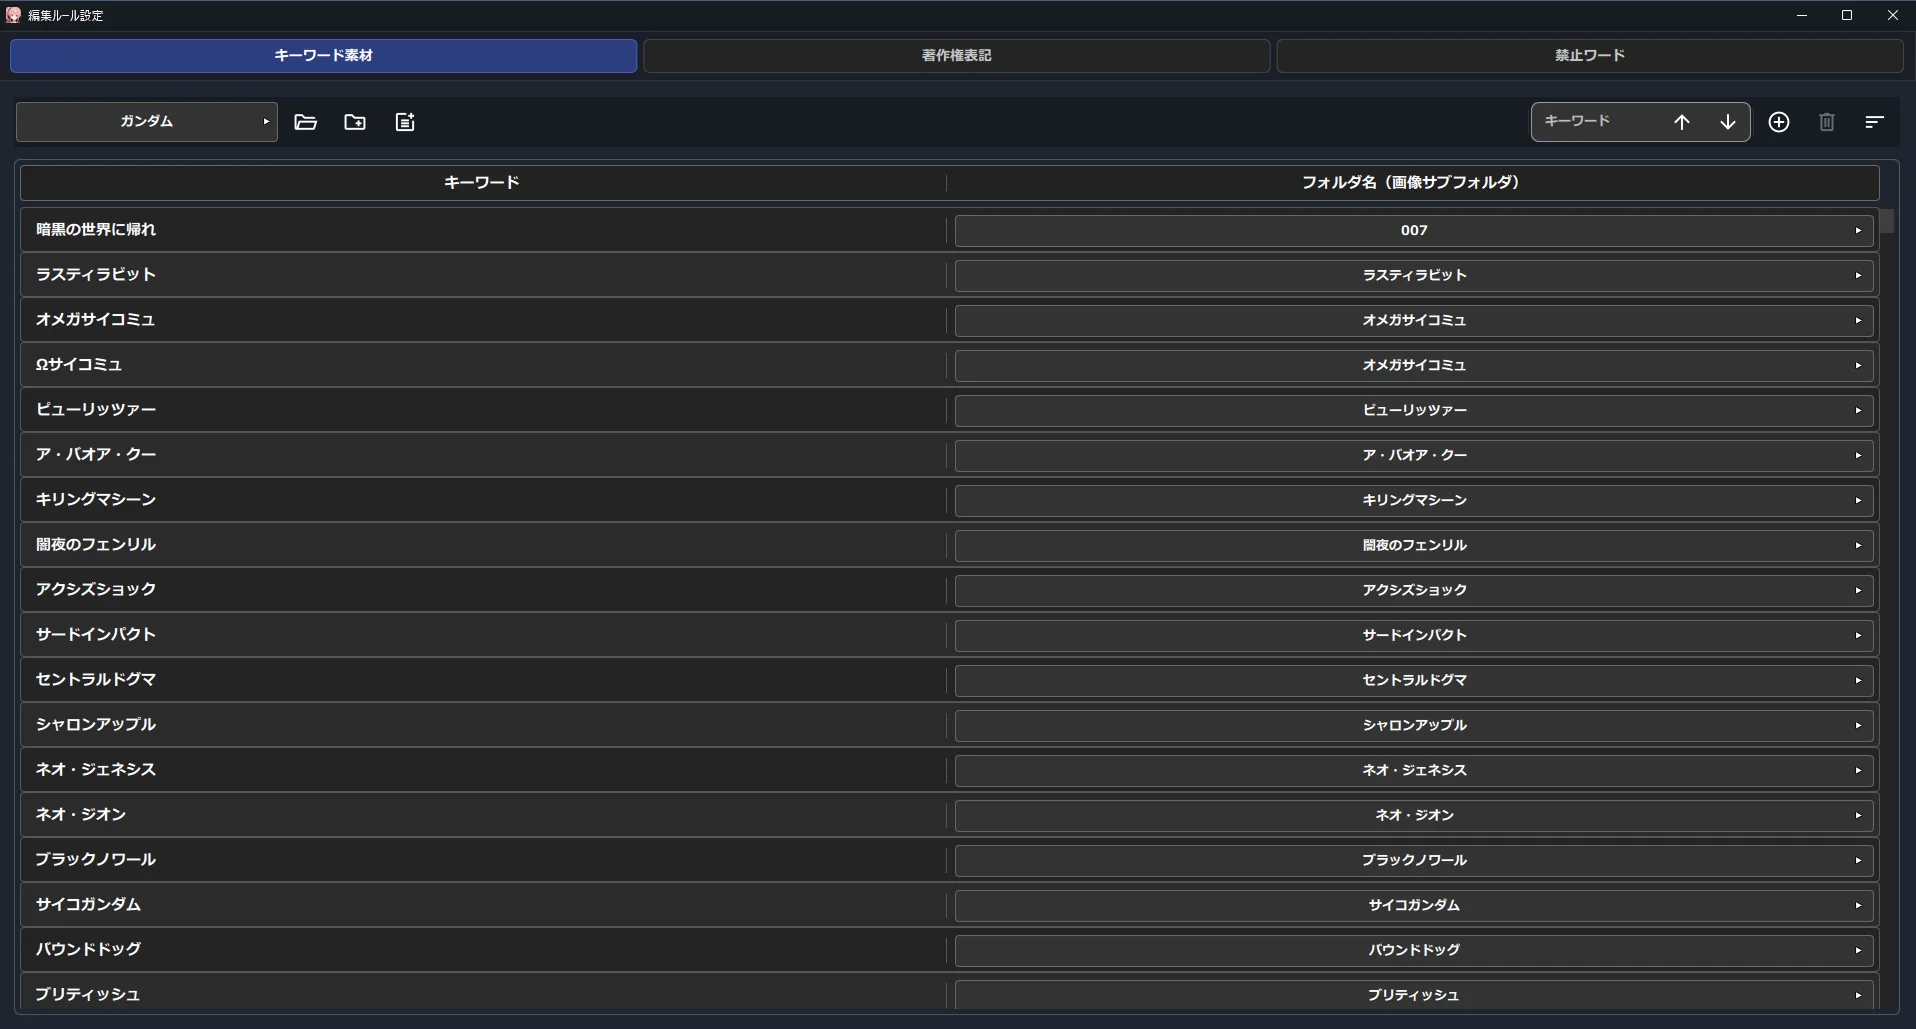Select keyword cell ブラックノワール

point(483,860)
